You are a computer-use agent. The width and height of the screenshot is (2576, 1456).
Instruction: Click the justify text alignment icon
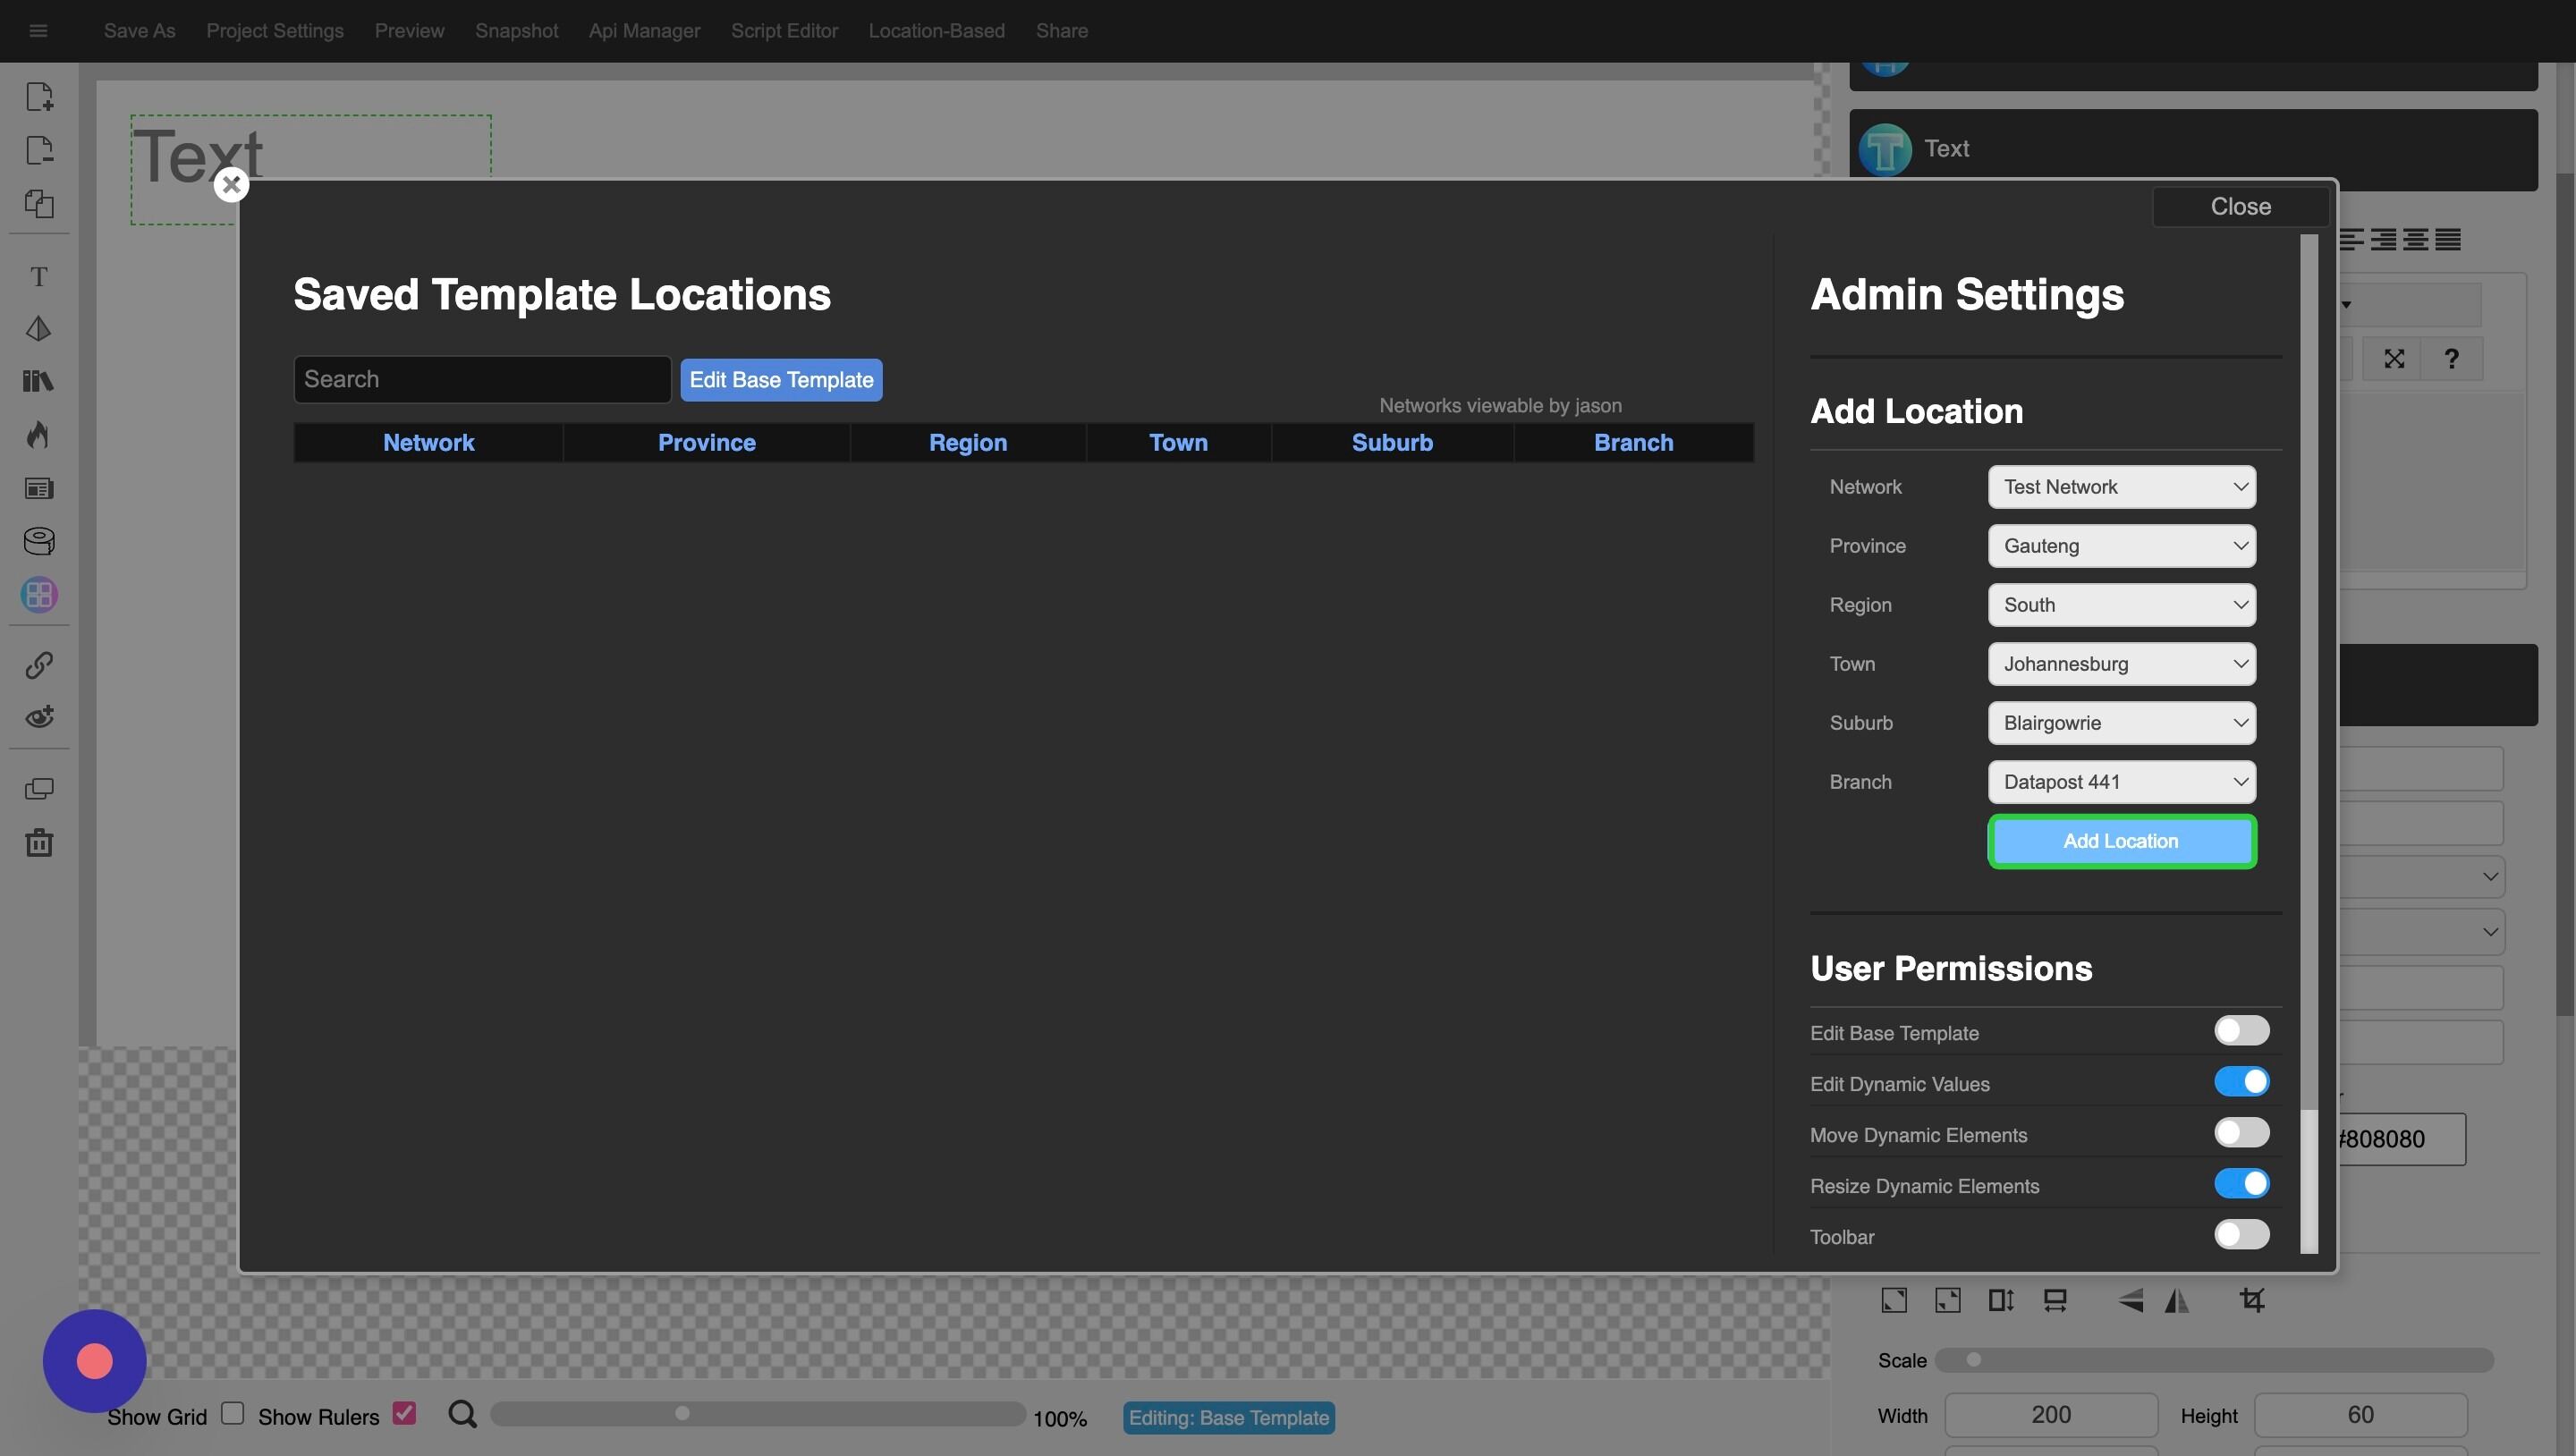[x=2448, y=239]
